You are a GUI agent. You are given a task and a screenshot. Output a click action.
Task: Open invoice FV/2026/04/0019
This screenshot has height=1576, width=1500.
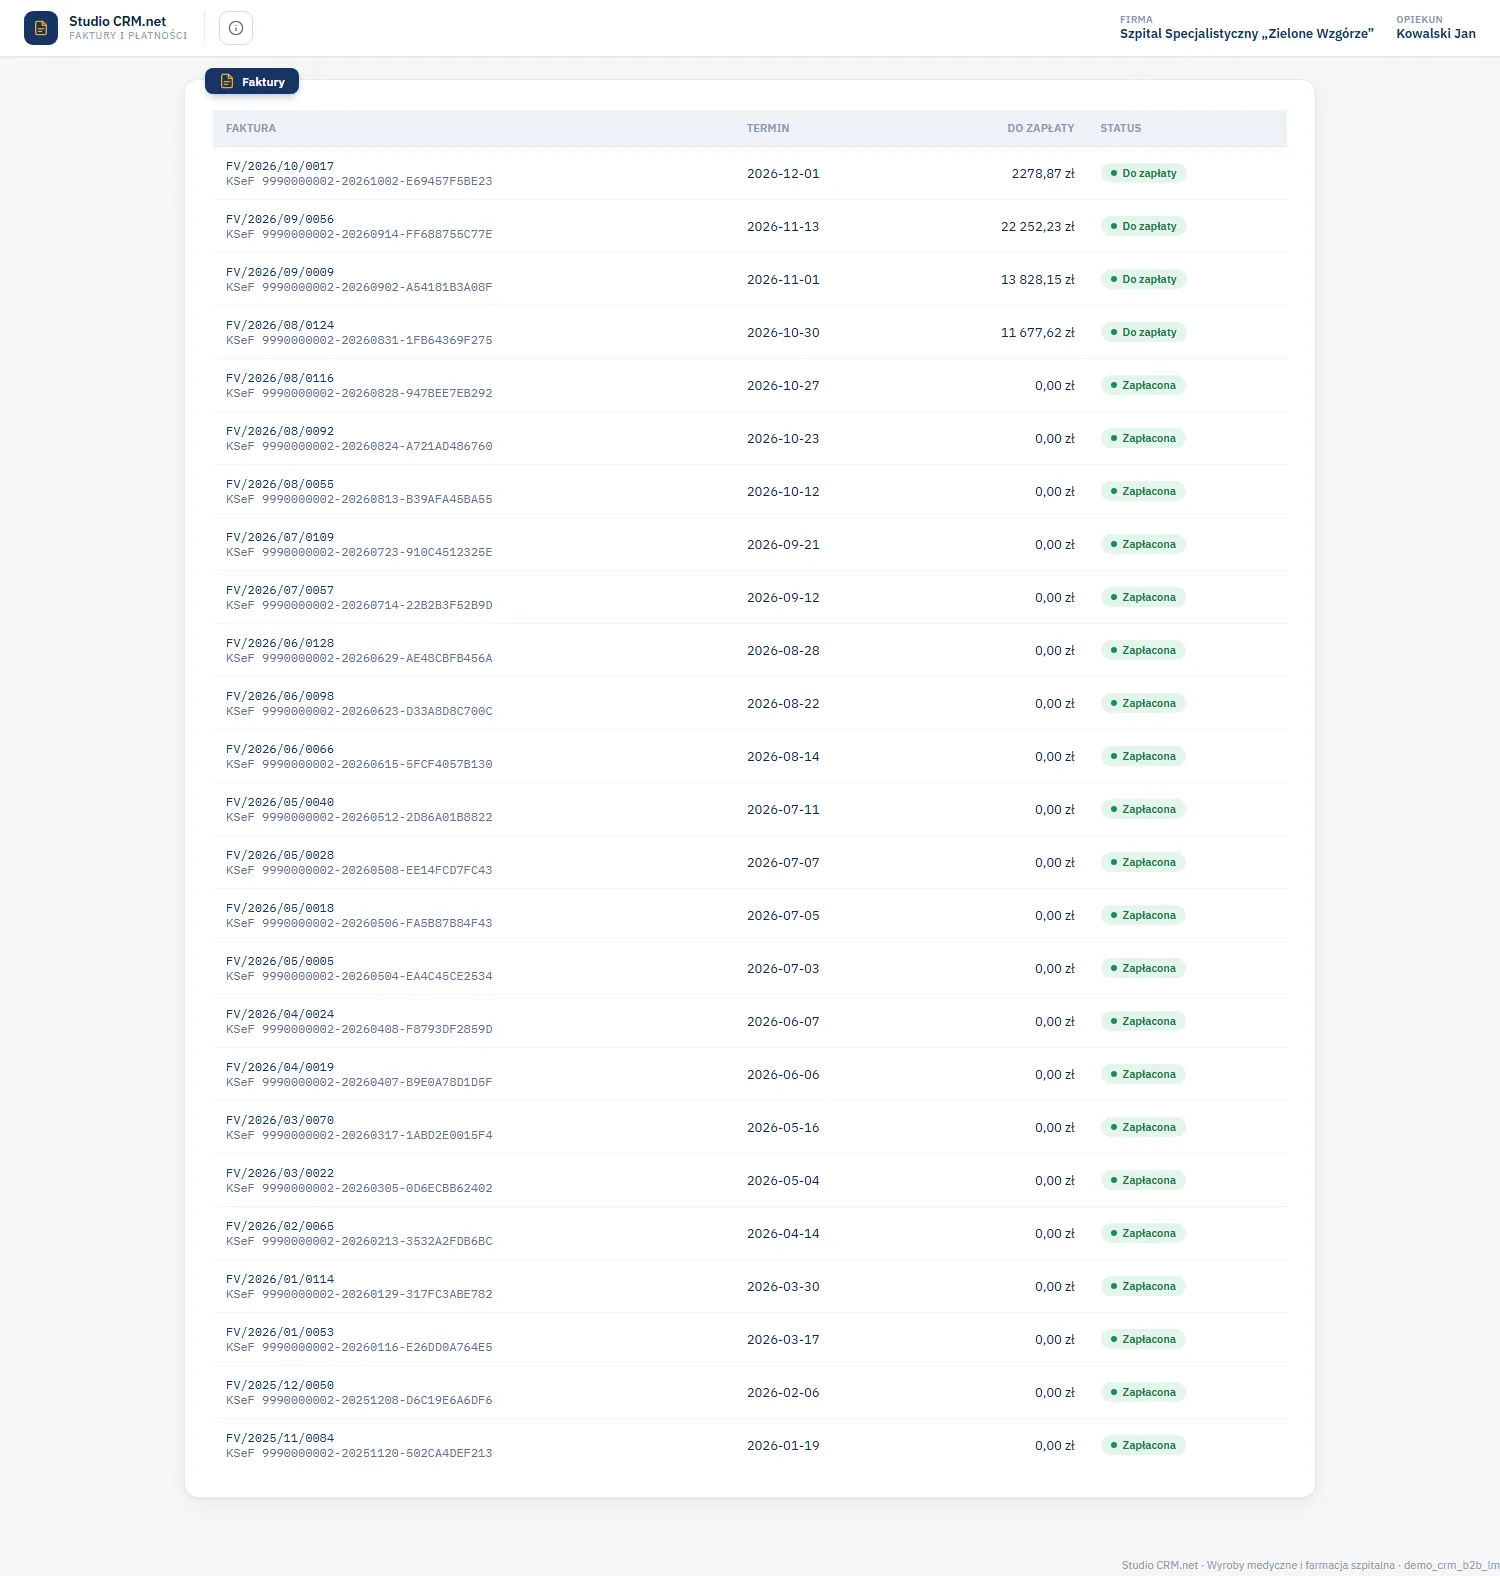click(x=280, y=1067)
